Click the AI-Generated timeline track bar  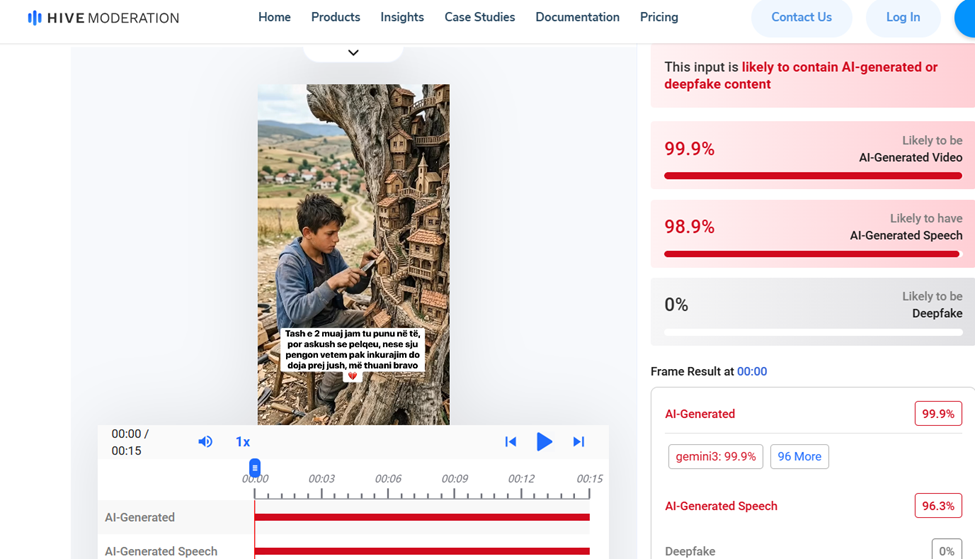click(x=422, y=517)
